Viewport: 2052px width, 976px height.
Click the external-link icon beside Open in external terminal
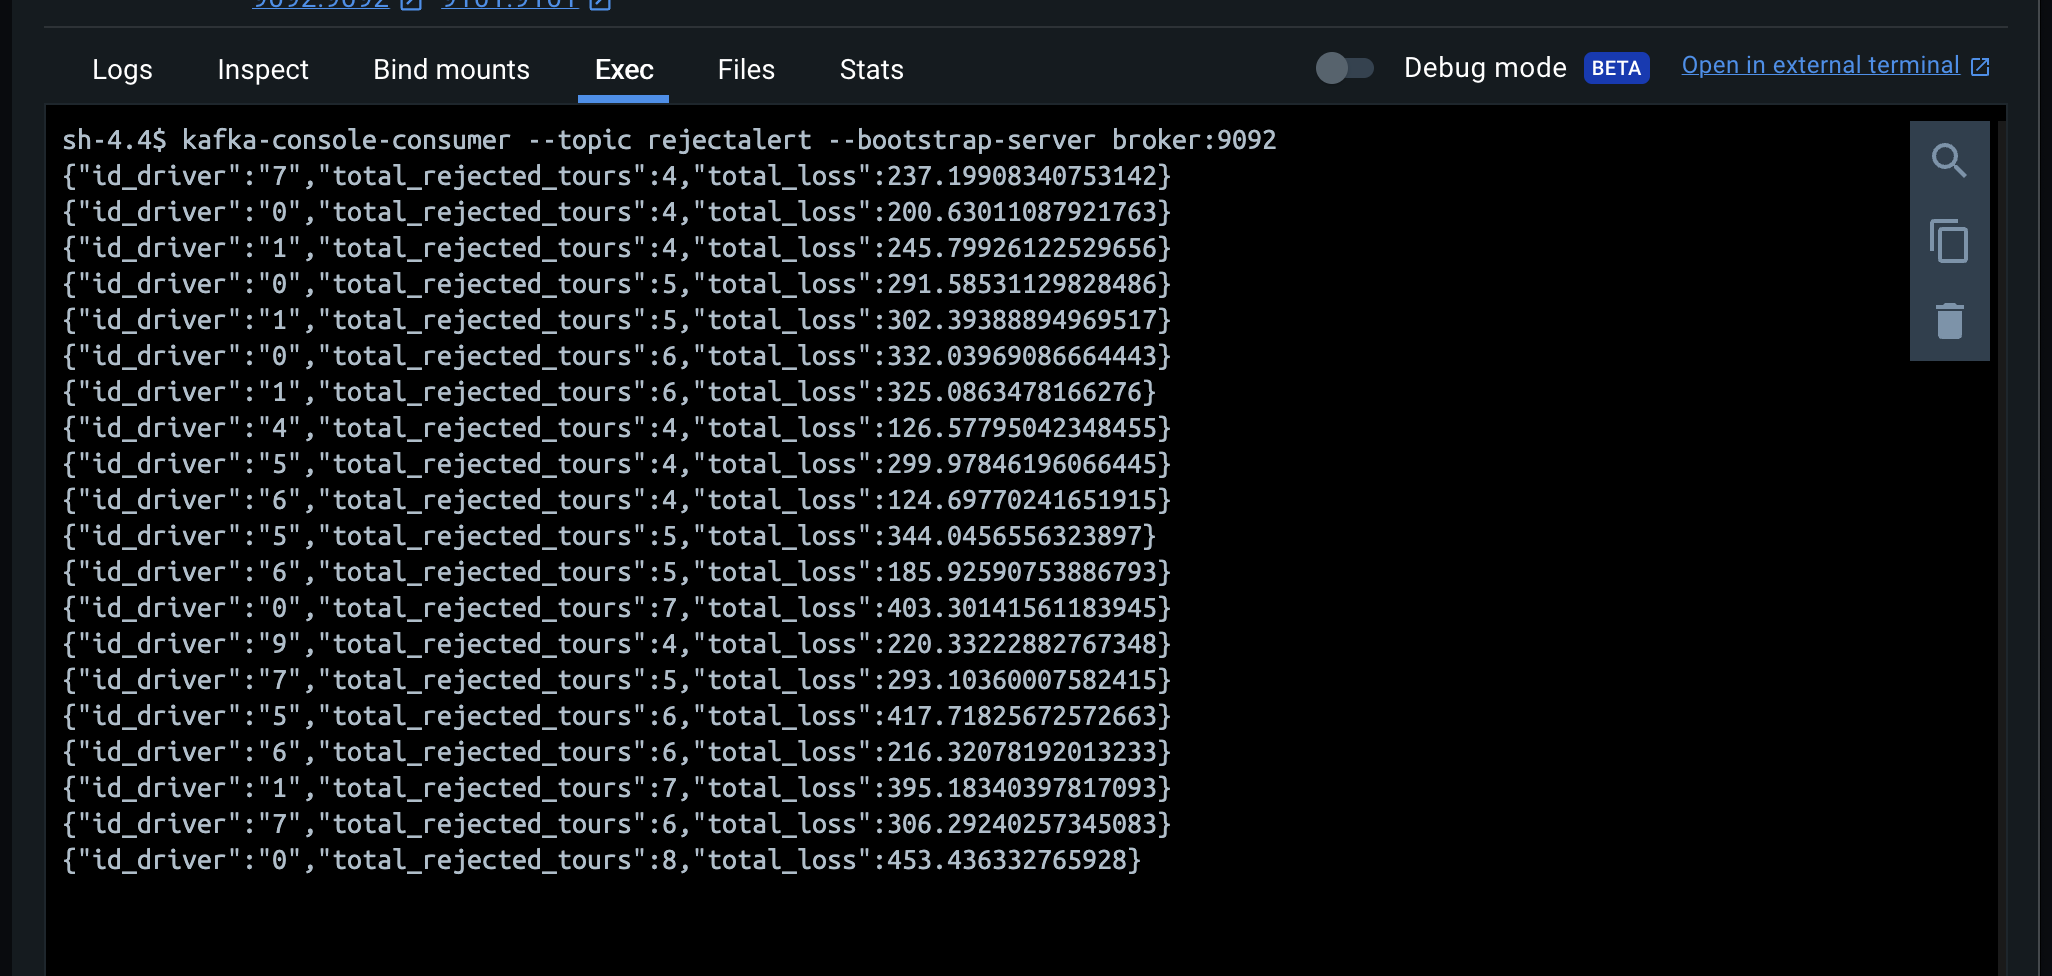tap(1980, 66)
